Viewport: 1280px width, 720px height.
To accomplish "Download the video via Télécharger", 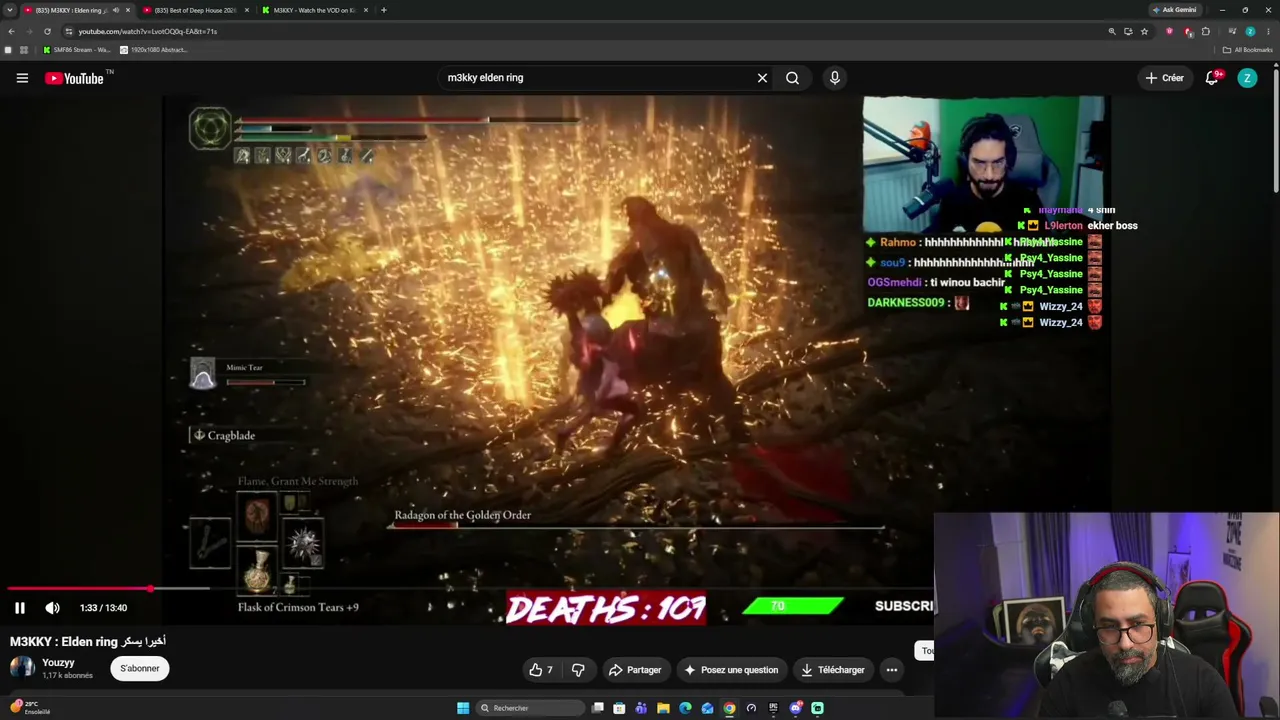I will (x=833, y=670).
